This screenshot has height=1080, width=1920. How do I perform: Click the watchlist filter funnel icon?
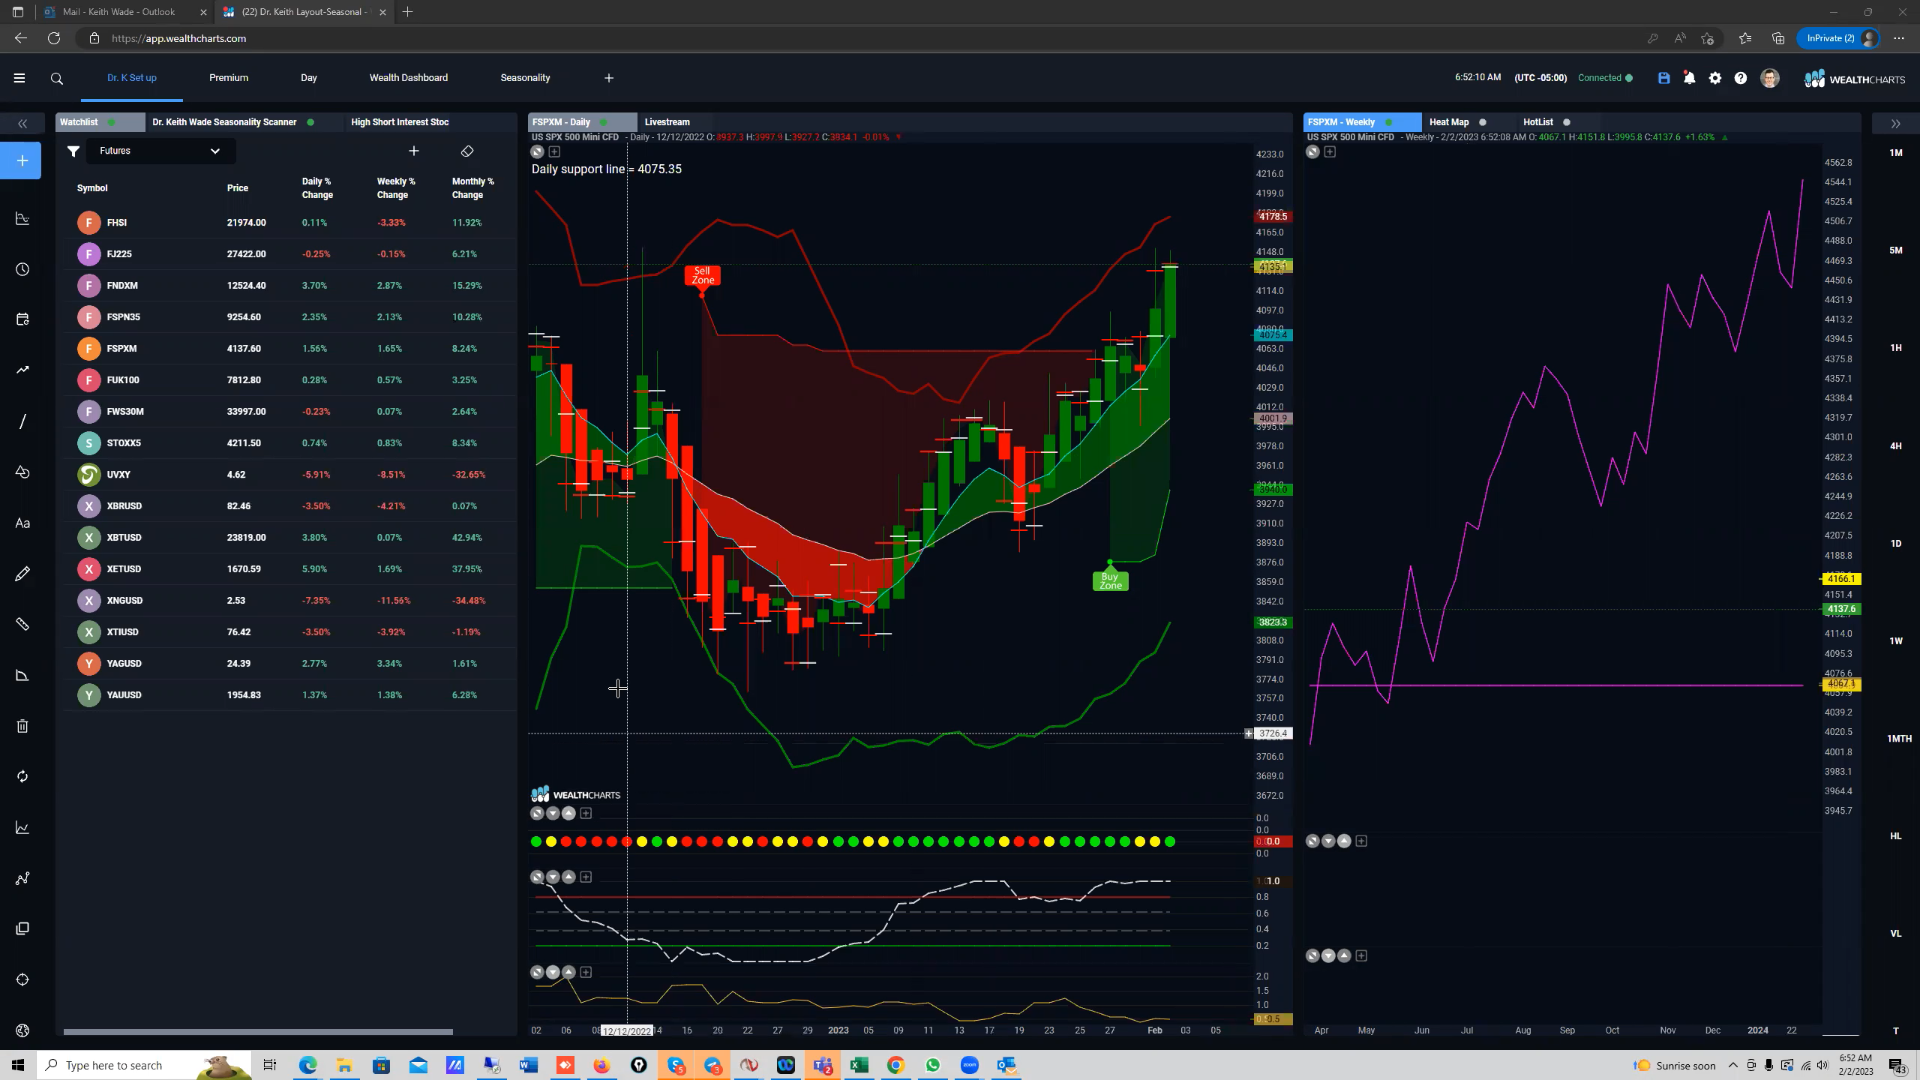(x=73, y=151)
